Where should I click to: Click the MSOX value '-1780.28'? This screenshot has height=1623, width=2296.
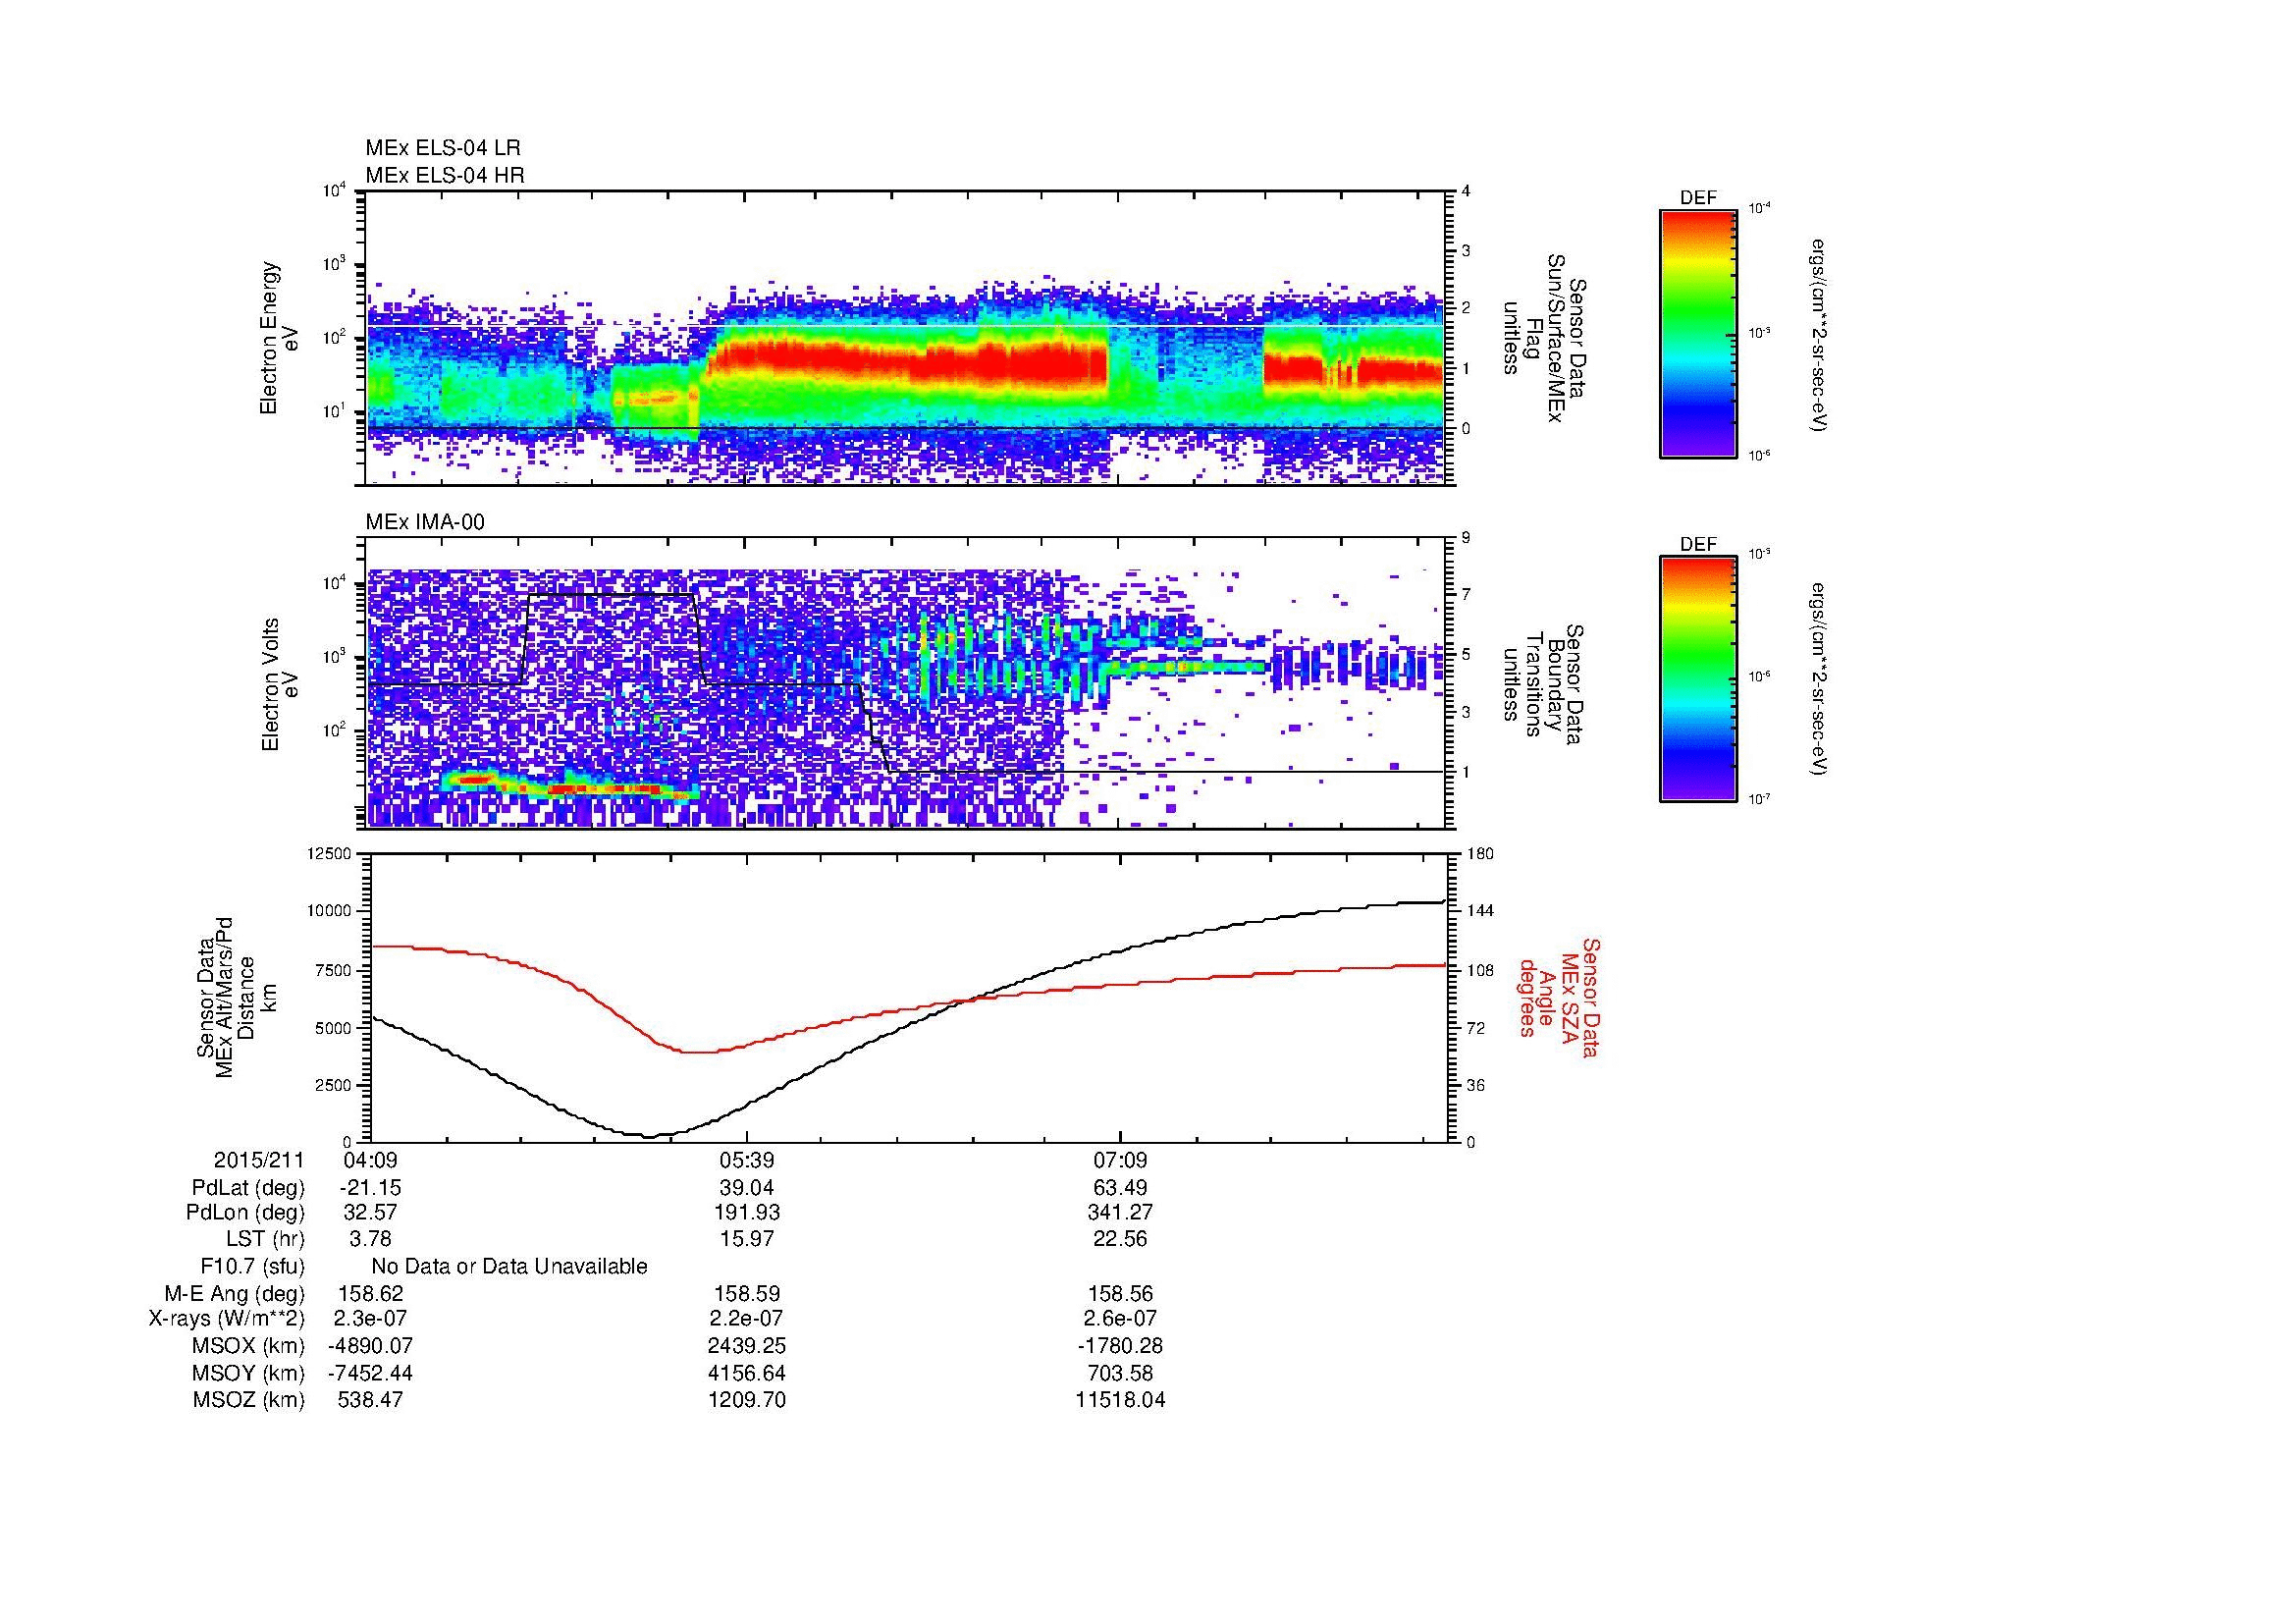[x=1120, y=1346]
